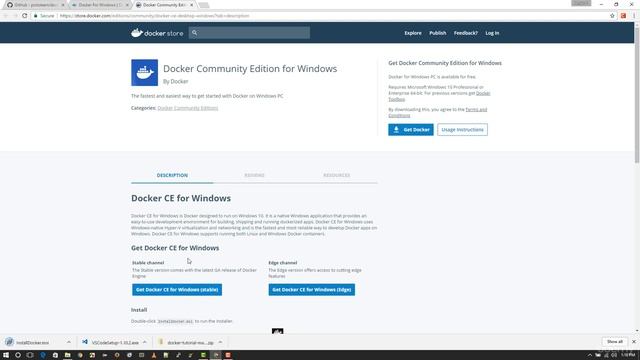Open a new browser tab
Viewport: 640px width, 360px height.
(x=204, y=5)
